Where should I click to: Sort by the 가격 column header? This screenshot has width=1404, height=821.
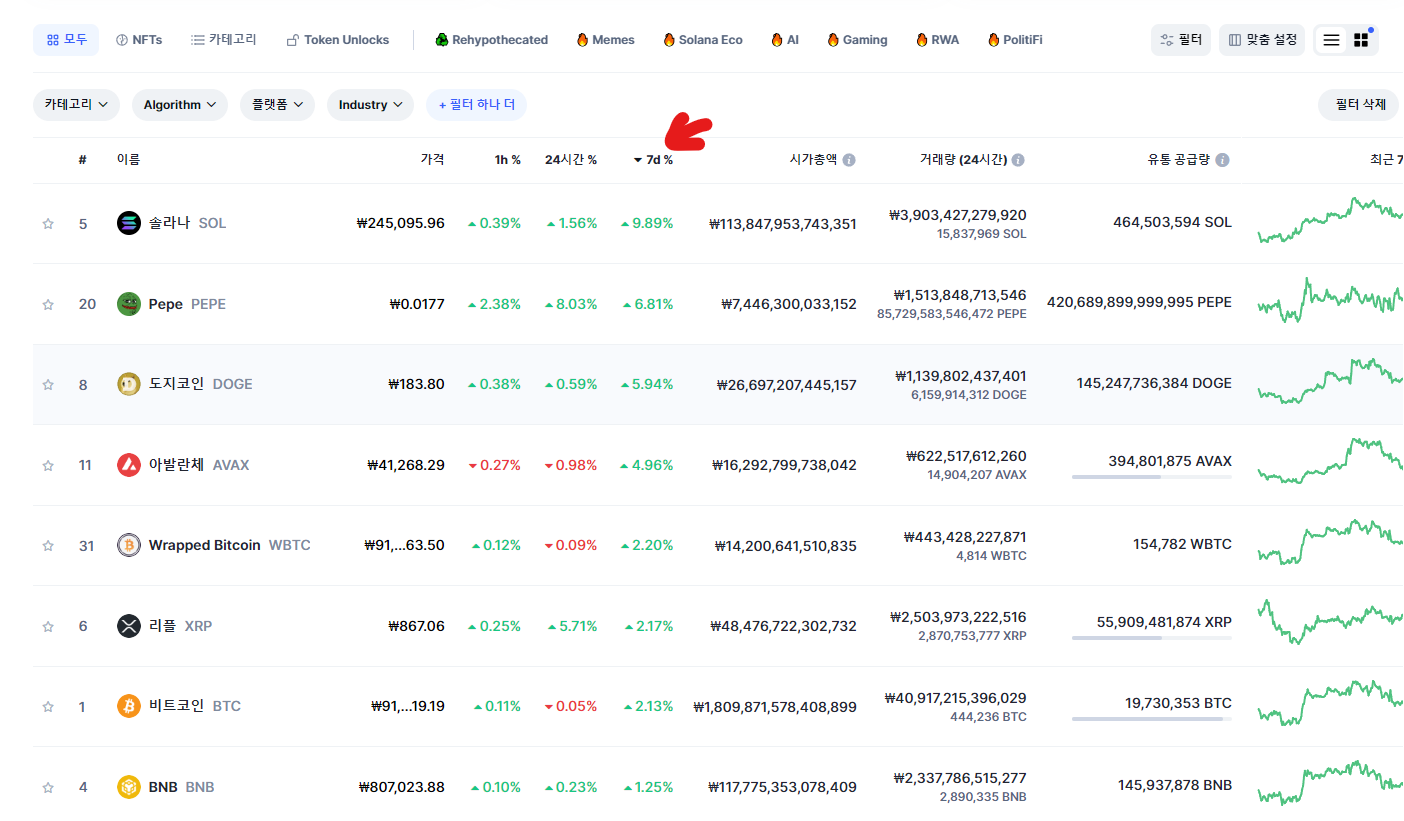coord(432,160)
